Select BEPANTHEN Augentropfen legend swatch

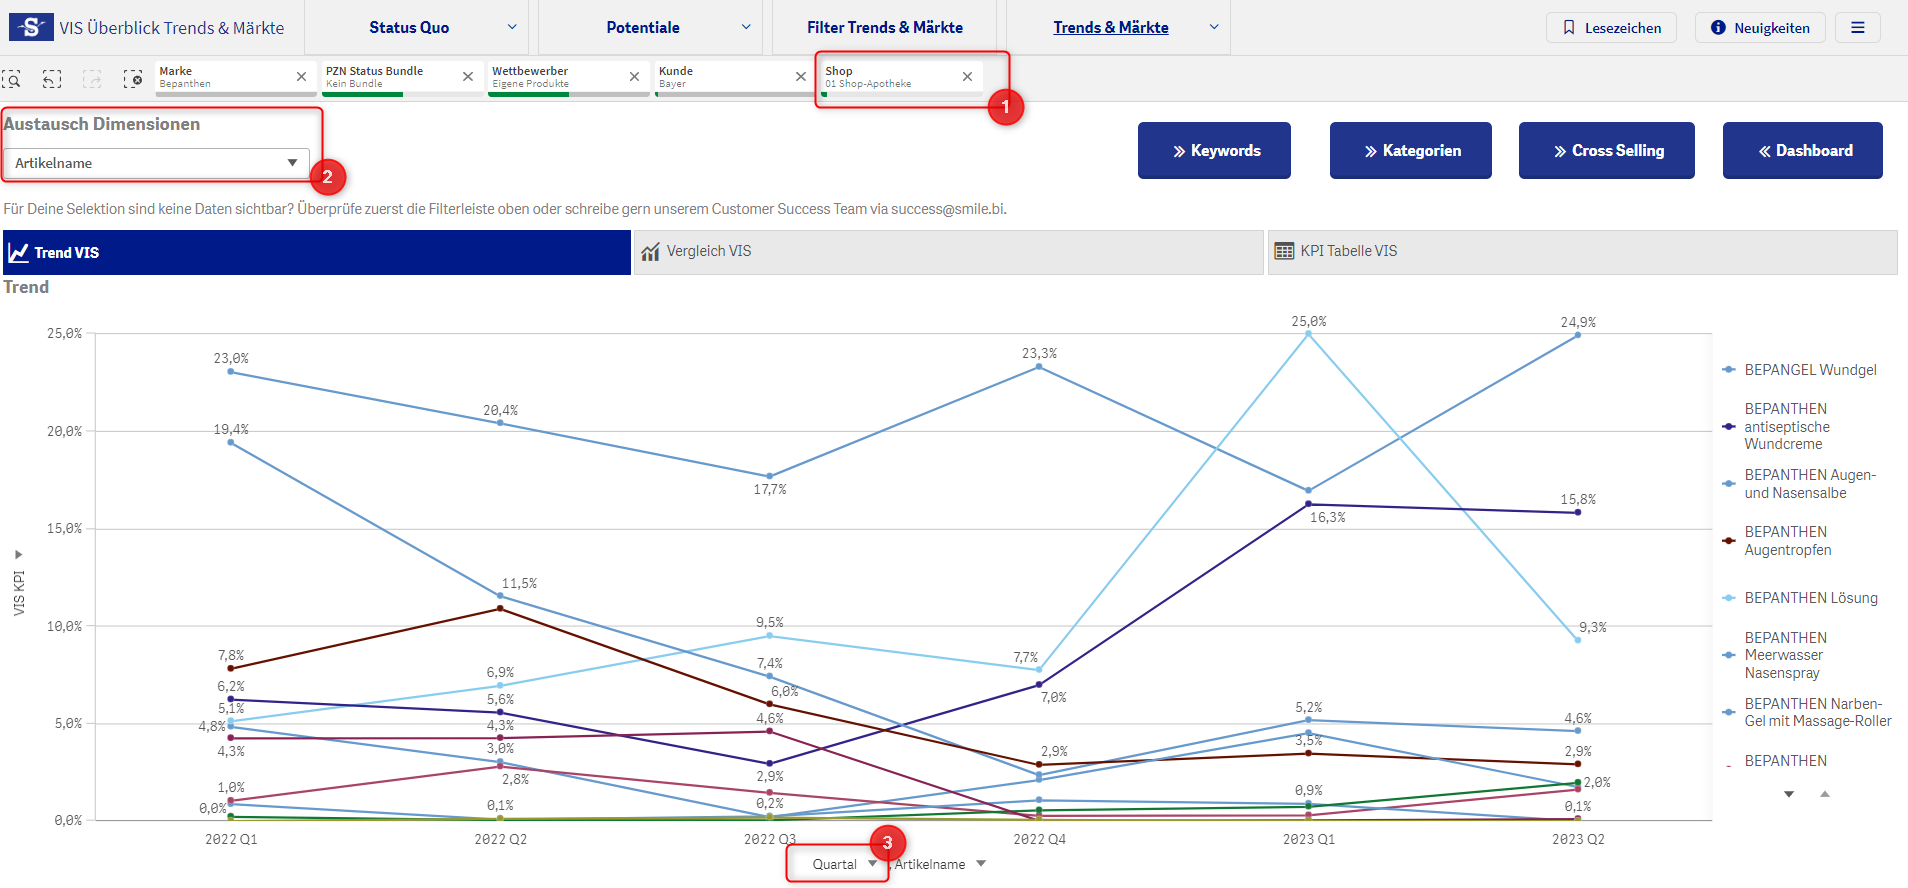[x=1729, y=541]
